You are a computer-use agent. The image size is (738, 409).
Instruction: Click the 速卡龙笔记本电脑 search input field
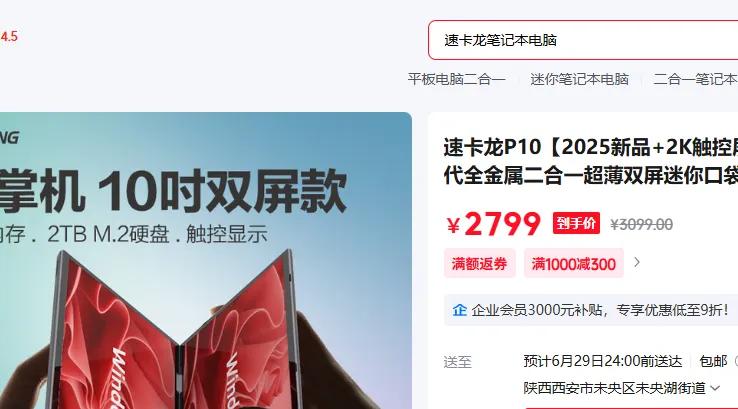coord(583,40)
